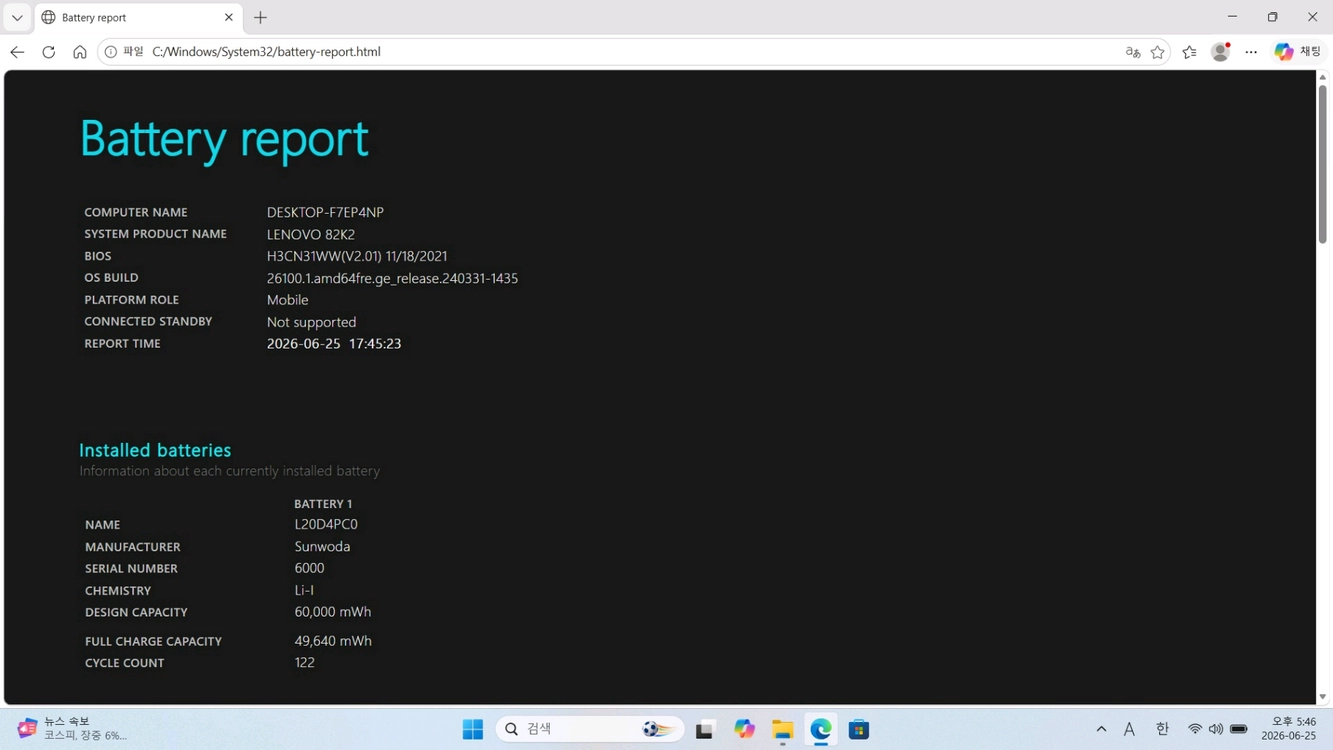
Task: Click the IME A mode indicator
Action: point(1129,729)
